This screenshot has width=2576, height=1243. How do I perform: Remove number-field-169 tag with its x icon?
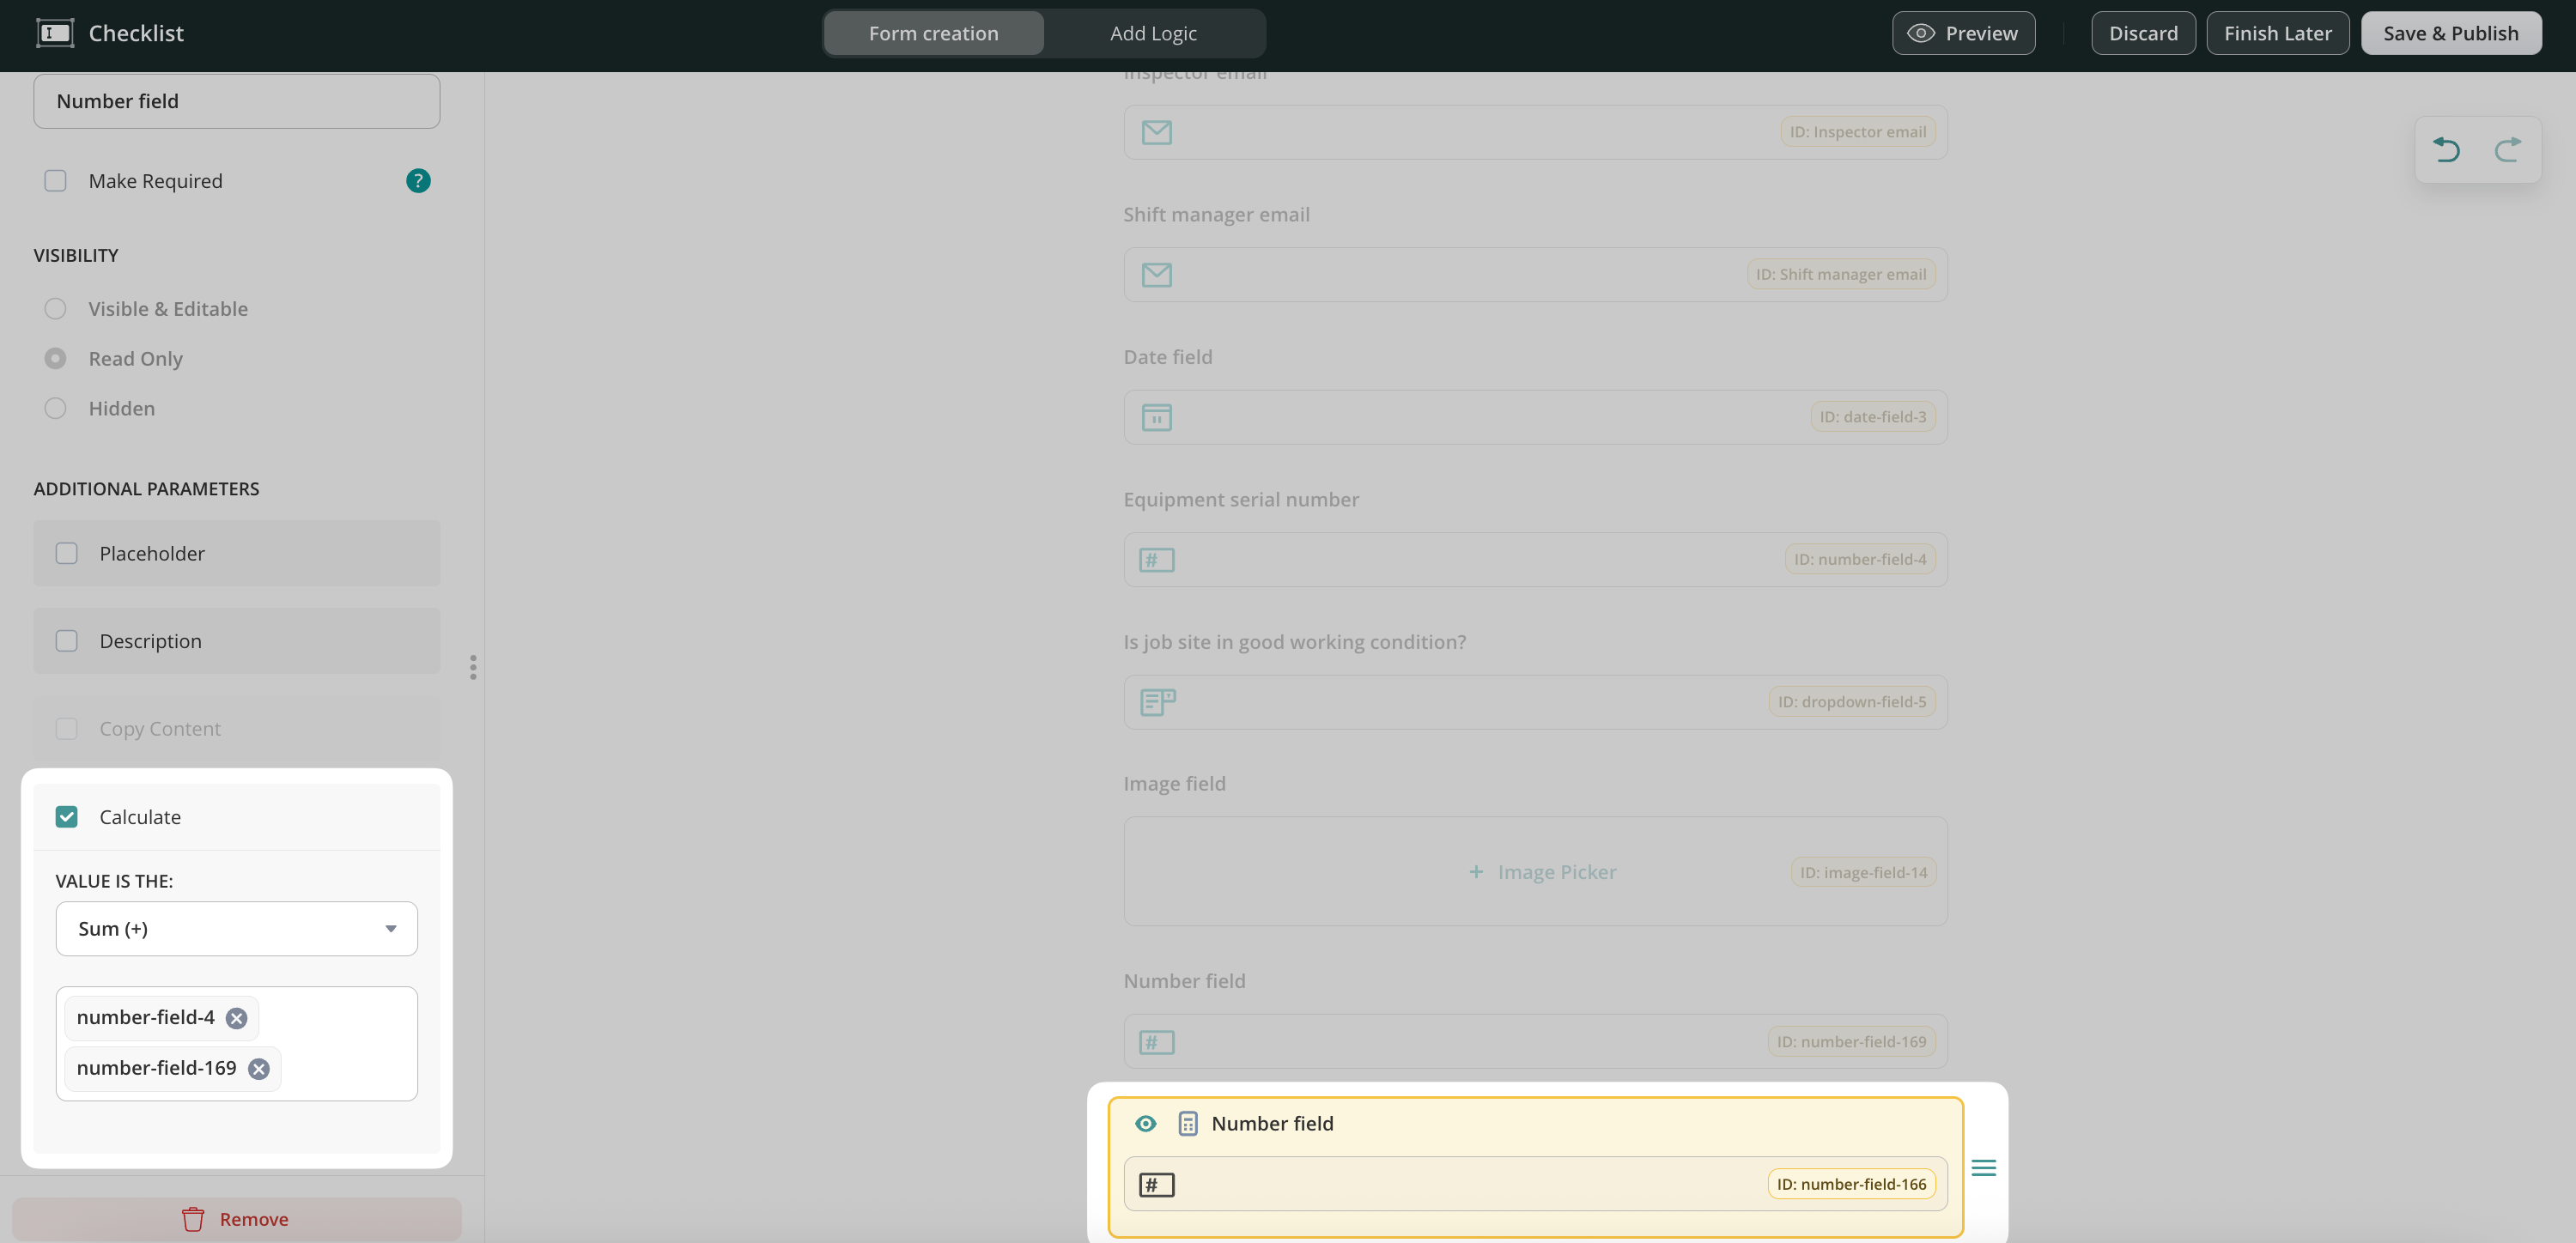pos(259,1069)
